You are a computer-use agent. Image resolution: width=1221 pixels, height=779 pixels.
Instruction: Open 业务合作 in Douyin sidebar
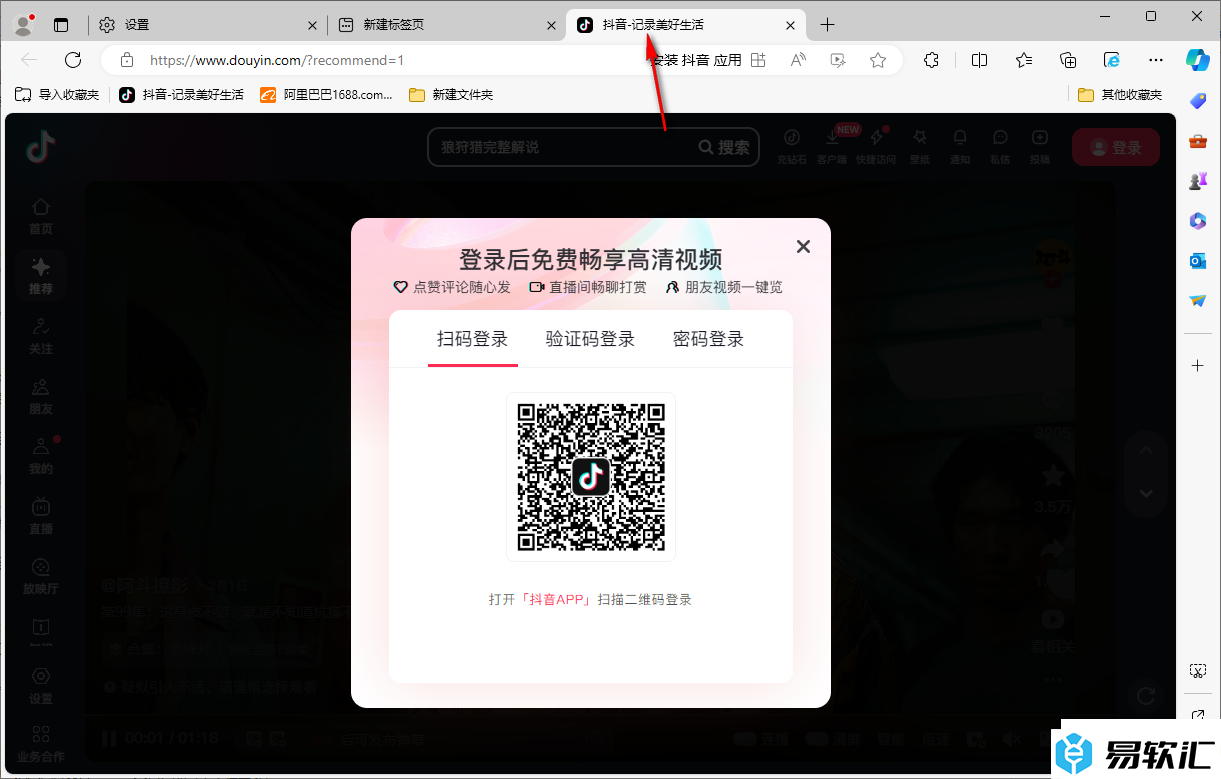pos(41,744)
